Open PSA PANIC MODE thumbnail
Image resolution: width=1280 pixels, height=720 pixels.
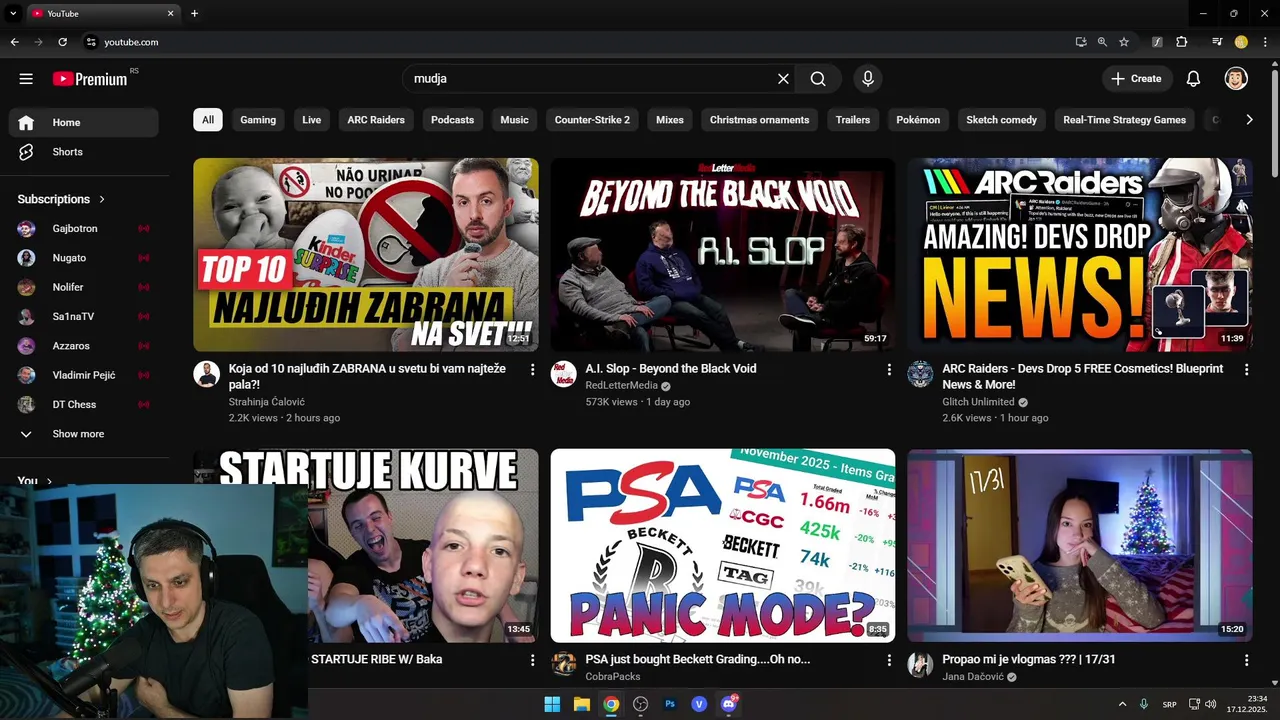(723, 545)
